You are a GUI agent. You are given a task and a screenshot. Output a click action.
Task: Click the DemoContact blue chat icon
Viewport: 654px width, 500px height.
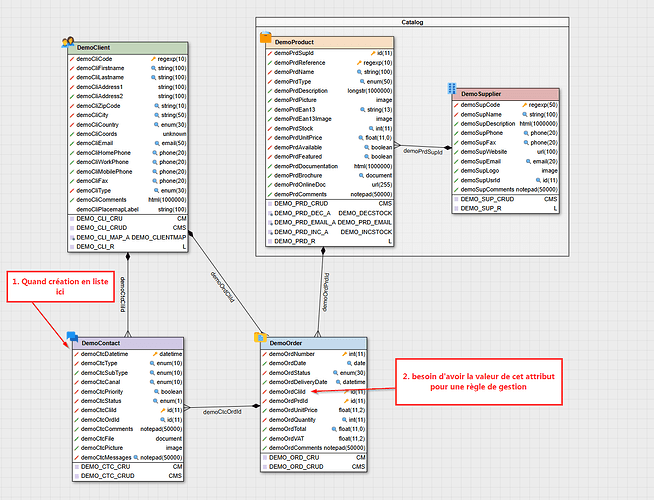(72, 337)
